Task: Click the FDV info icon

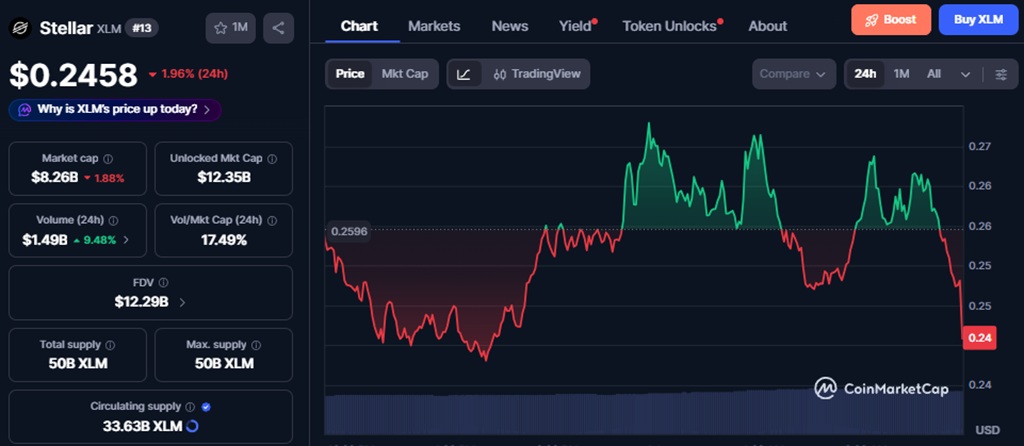Action: (163, 283)
